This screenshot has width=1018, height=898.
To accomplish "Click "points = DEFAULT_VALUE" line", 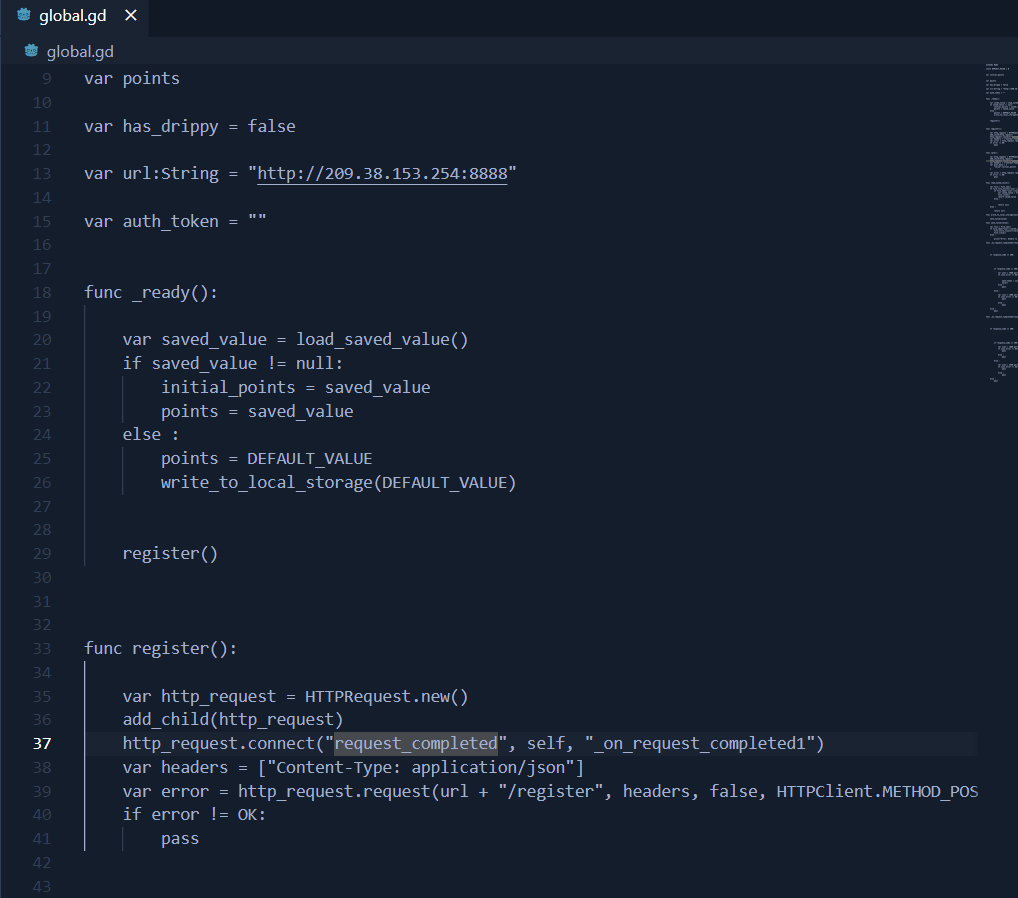I will pyautogui.click(x=266, y=459).
